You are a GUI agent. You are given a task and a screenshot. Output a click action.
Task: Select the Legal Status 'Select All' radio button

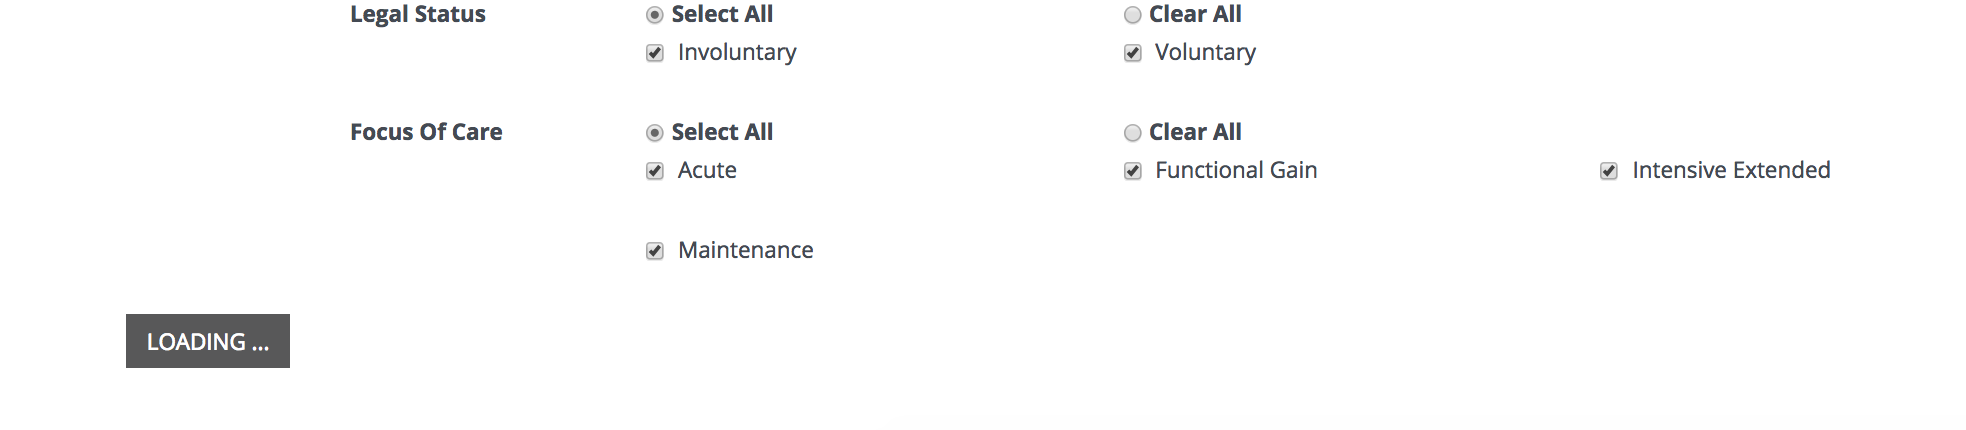pos(655,15)
